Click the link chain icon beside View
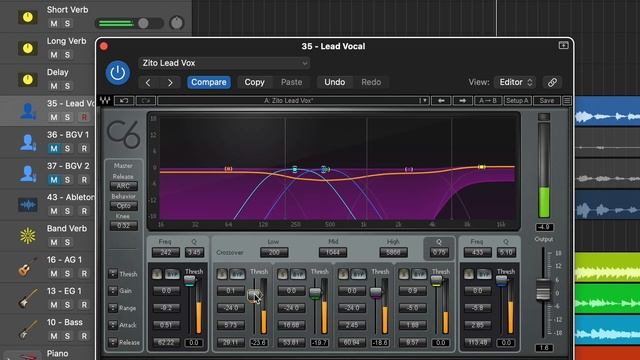This screenshot has height=360, width=640. pos(552,82)
